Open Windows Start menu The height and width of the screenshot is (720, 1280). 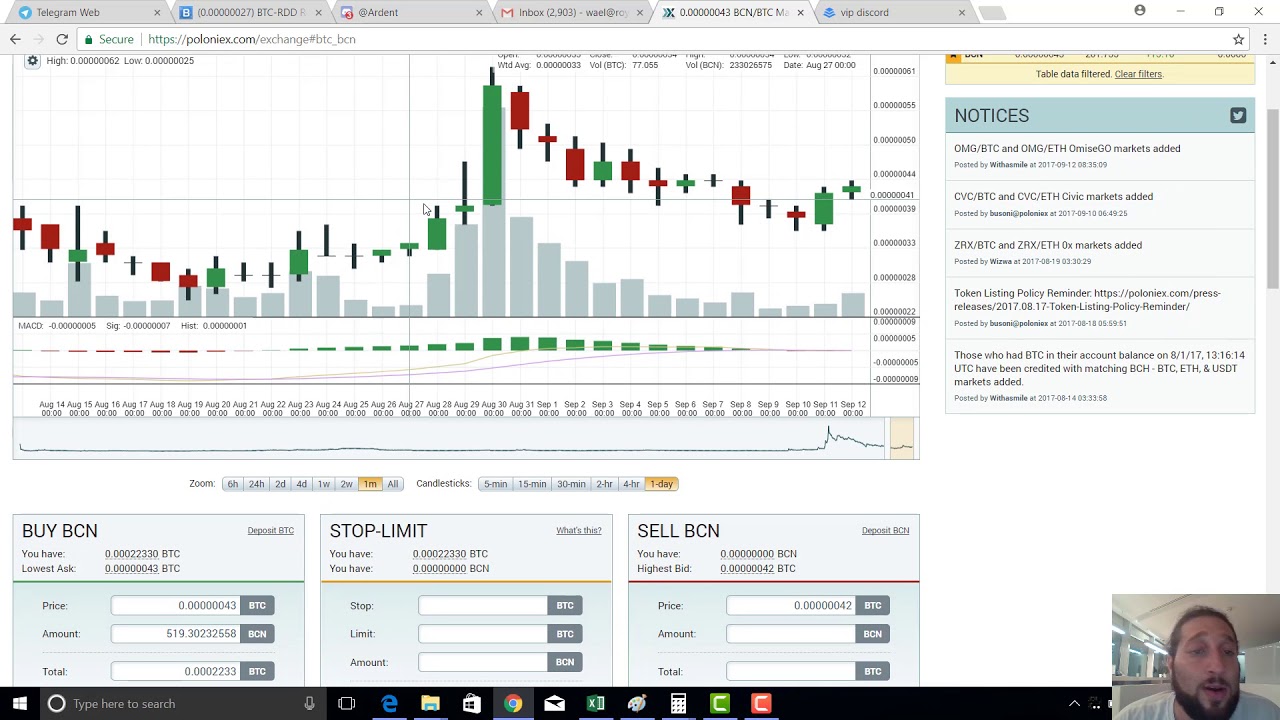tap(20, 703)
